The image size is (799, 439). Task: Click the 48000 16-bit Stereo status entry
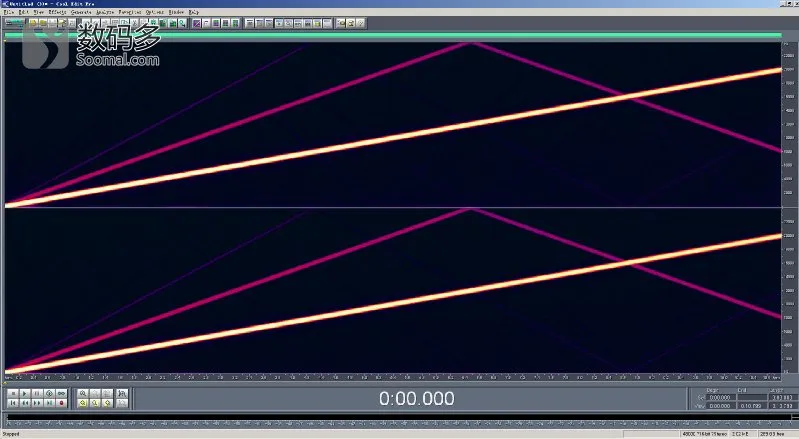(705, 434)
